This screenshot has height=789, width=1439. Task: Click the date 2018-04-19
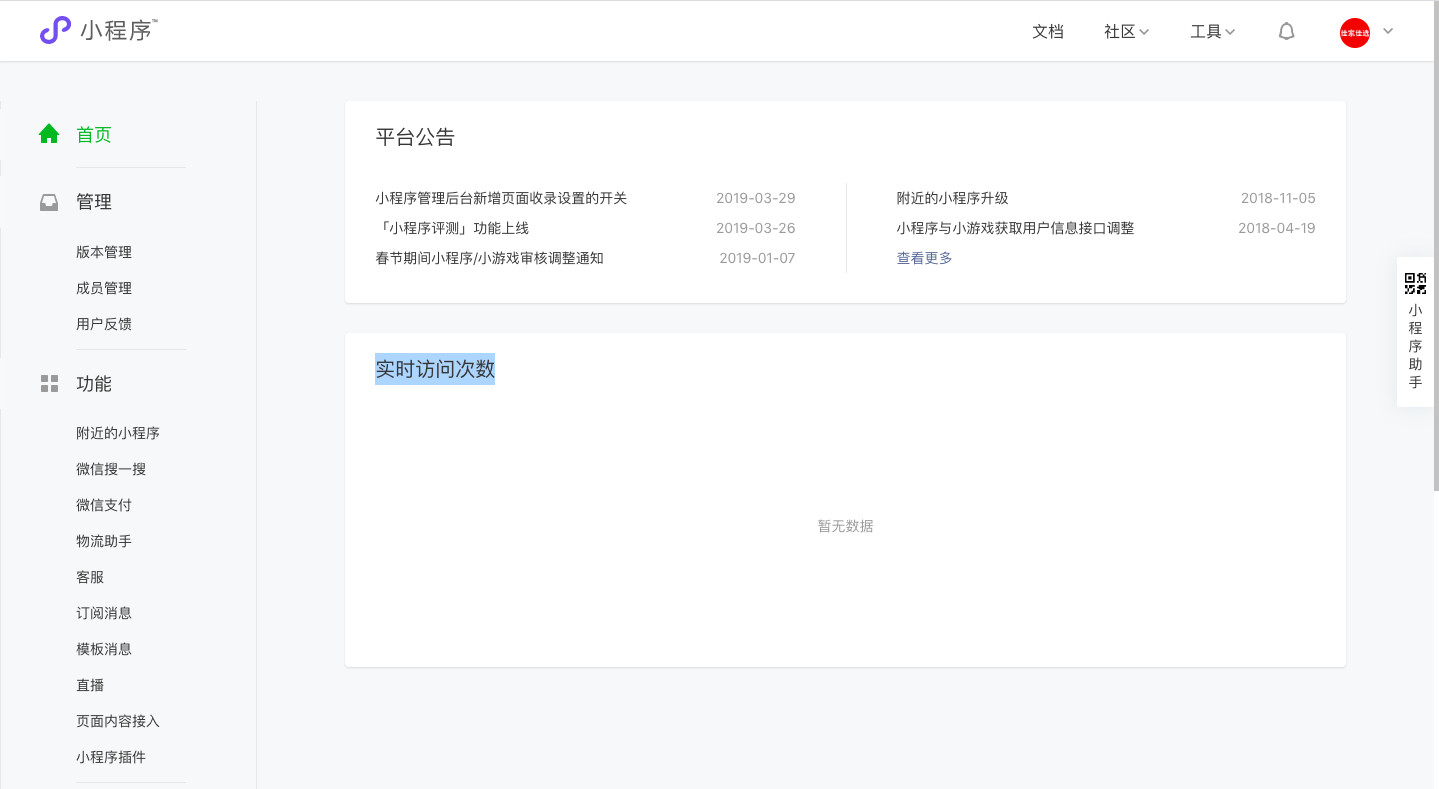click(1277, 228)
